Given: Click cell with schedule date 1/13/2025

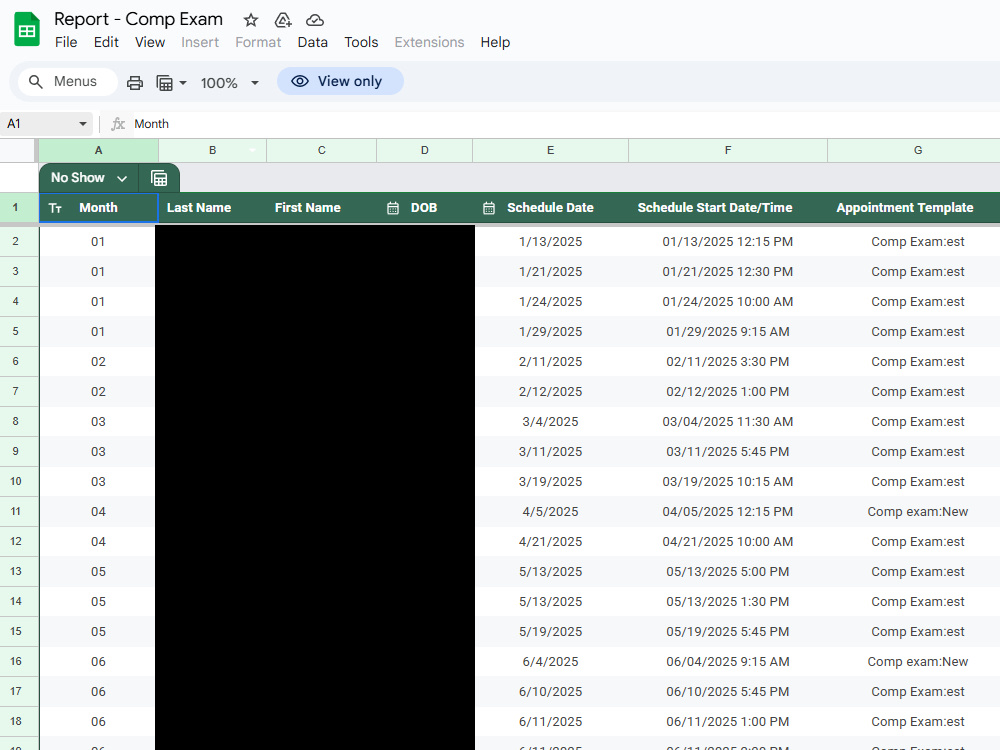Looking at the screenshot, I should pos(550,242).
